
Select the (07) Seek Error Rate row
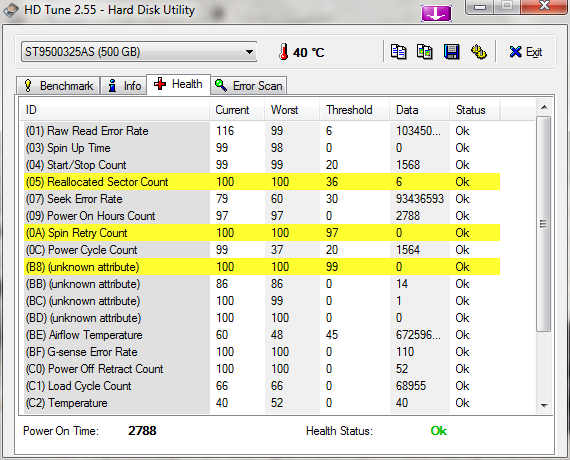262,199
